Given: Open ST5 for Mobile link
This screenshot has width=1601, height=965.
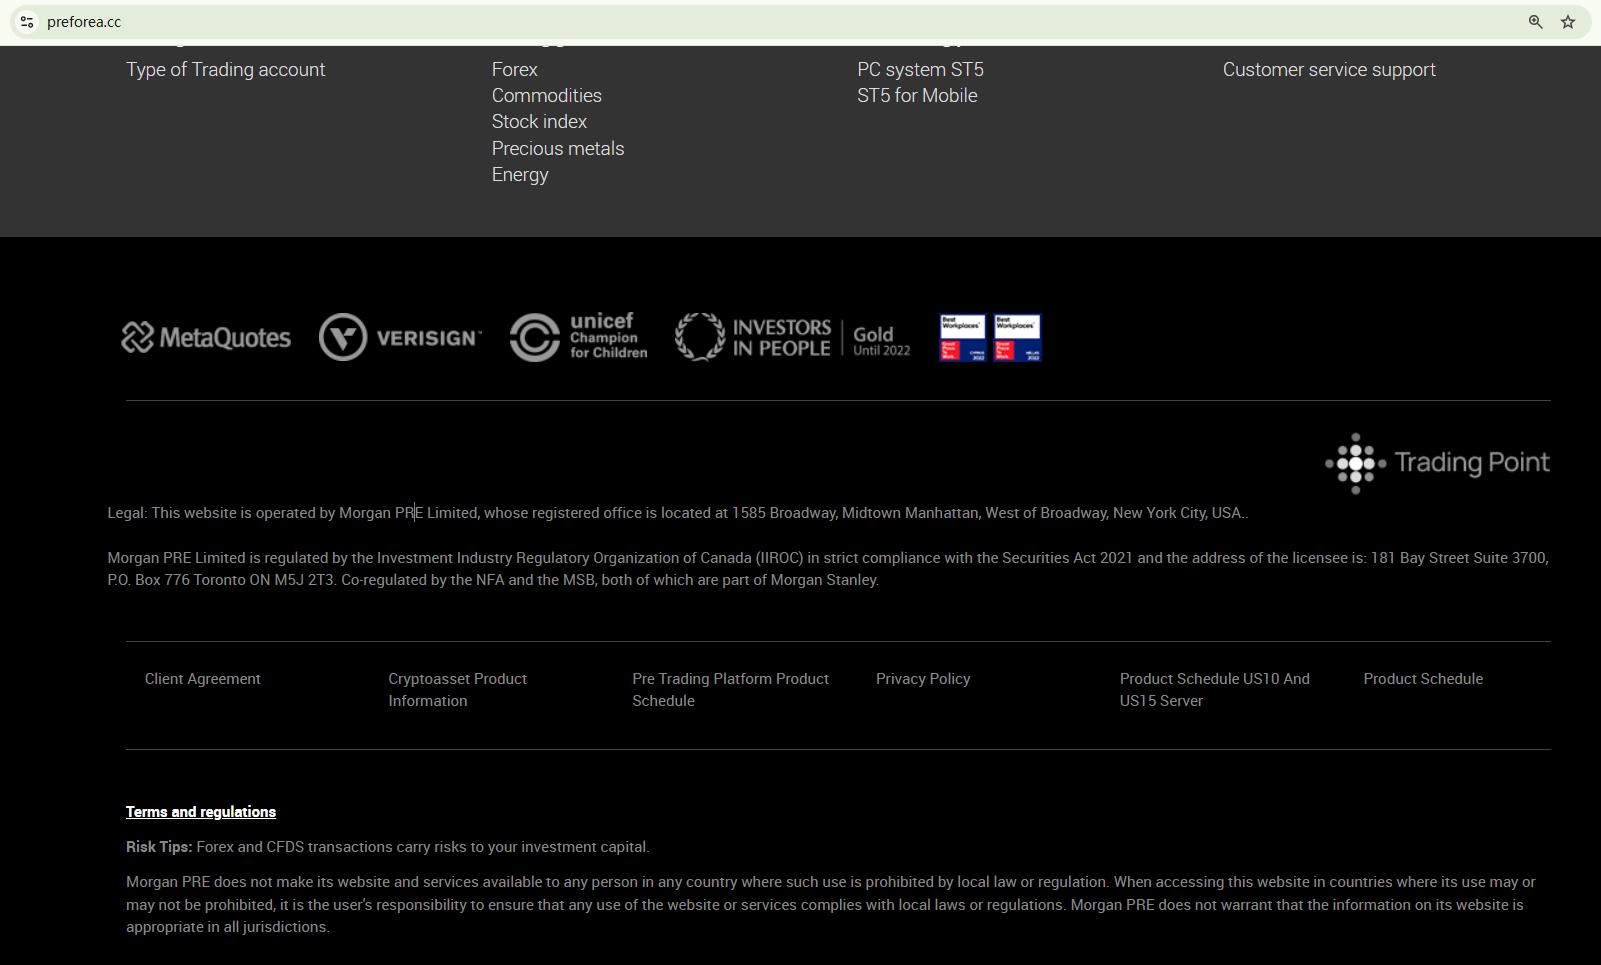Looking at the screenshot, I should point(917,96).
